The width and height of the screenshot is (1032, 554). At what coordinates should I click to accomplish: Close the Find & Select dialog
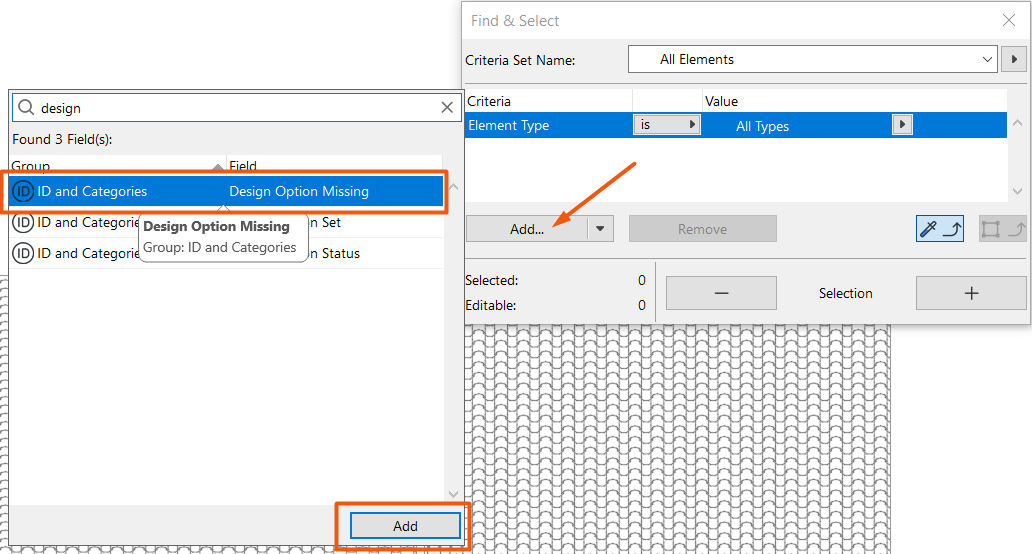1009,20
